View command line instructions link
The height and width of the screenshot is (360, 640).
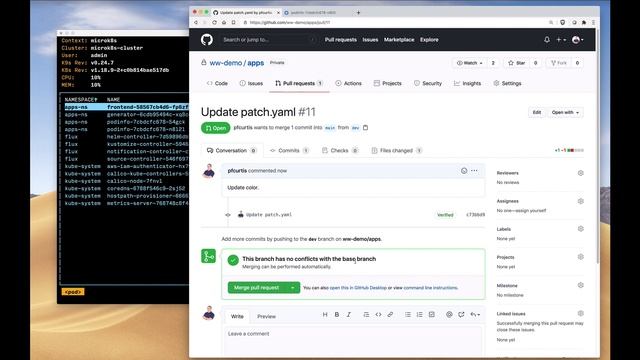pos(431,288)
